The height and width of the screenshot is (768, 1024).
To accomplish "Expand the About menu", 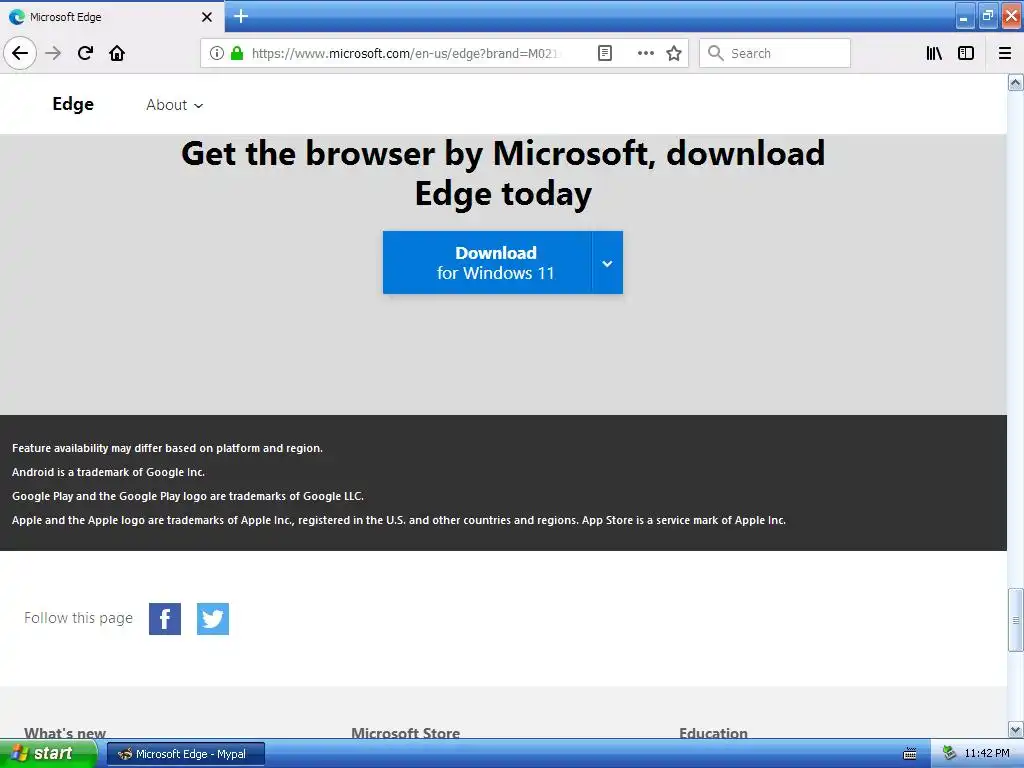I will click(x=174, y=105).
